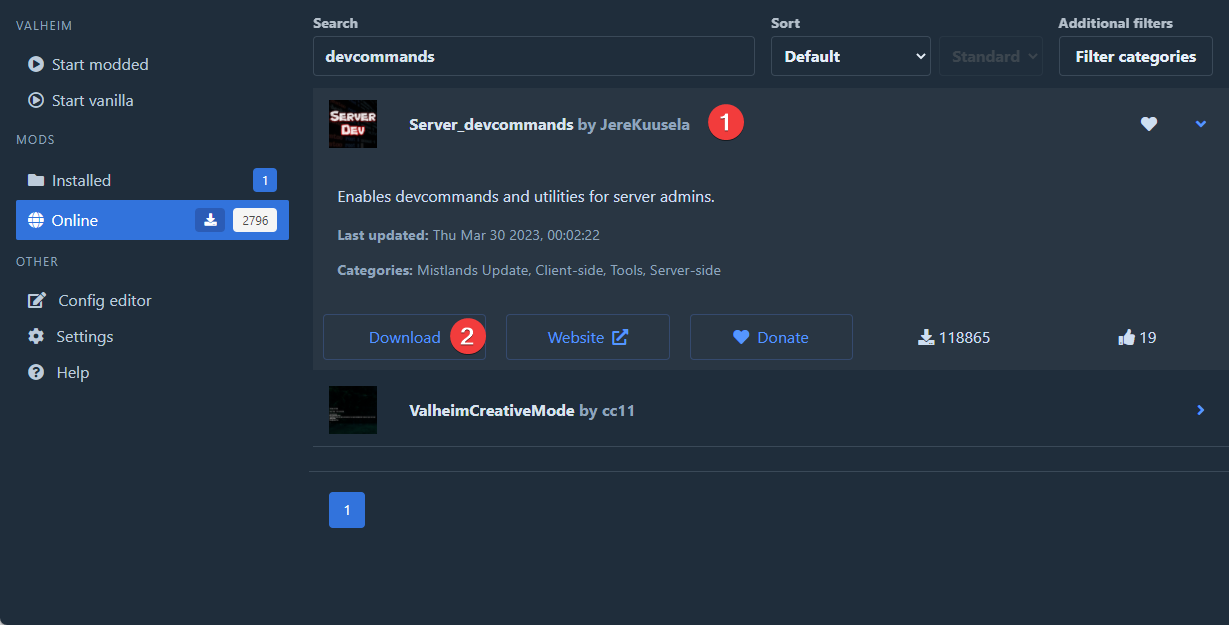Click the Config editor pencil icon
This screenshot has width=1229, height=625.
click(x=37, y=300)
